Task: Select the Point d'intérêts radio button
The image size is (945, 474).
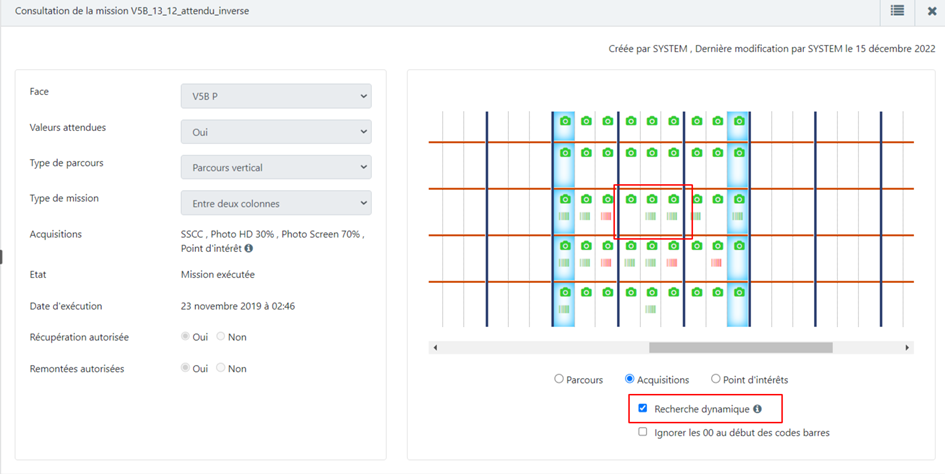Action: pyautogui.click(x=715, y=379)
